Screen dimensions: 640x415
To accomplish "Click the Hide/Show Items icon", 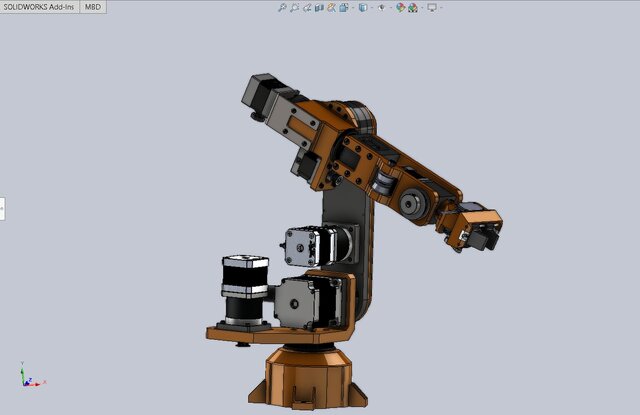I will pyautogui.click(x=382, y=7).
